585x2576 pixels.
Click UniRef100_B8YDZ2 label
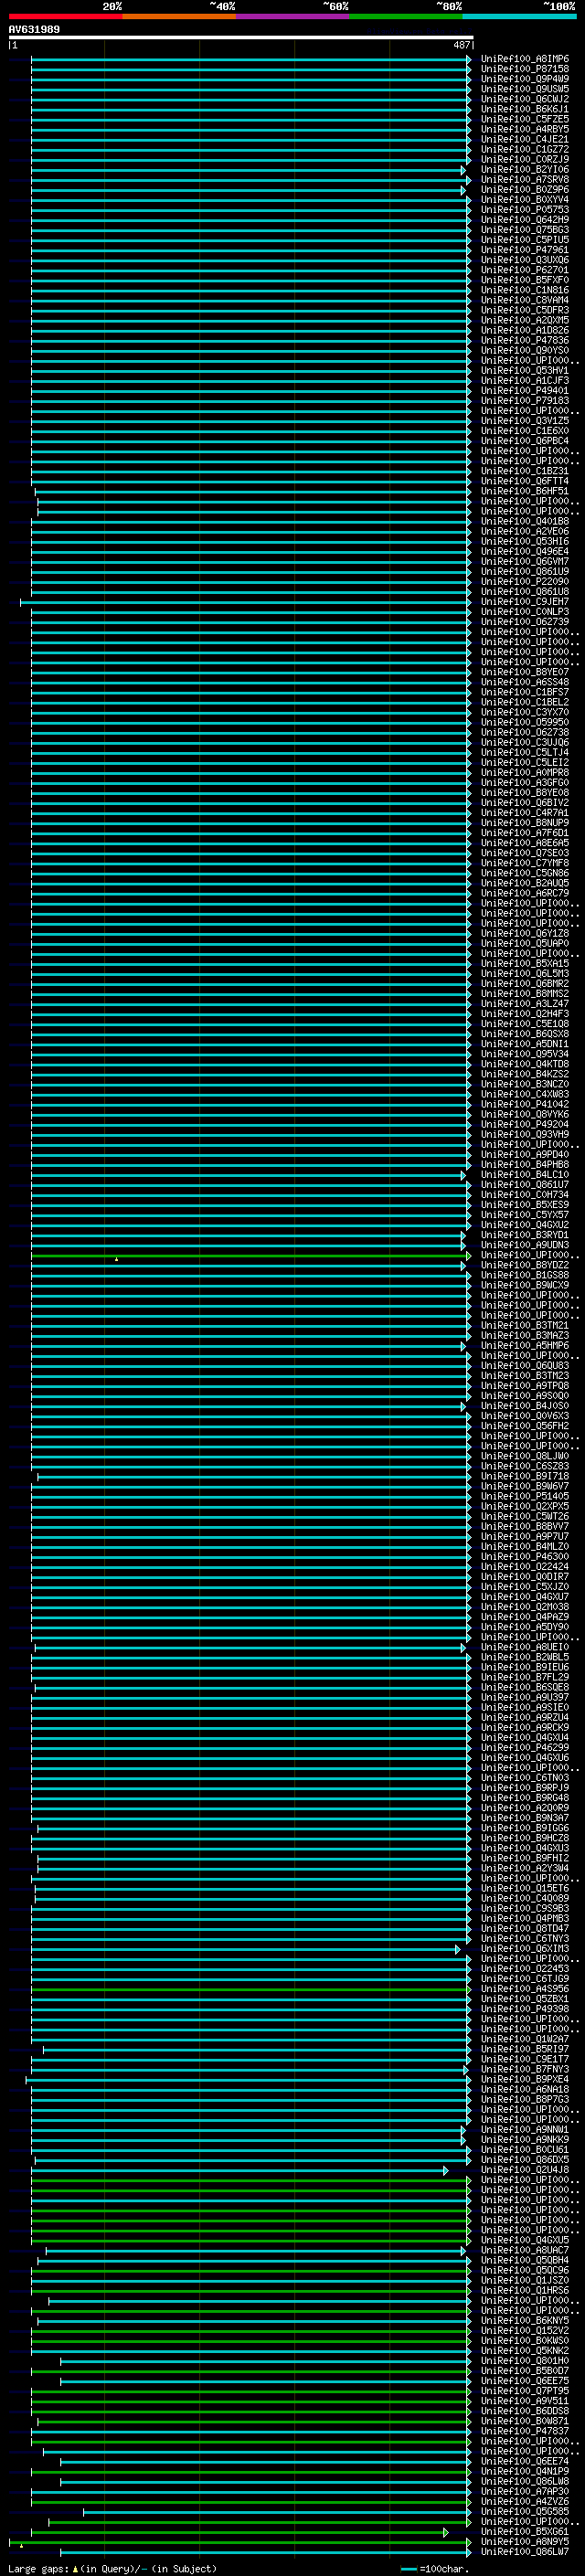(524, 1265)
